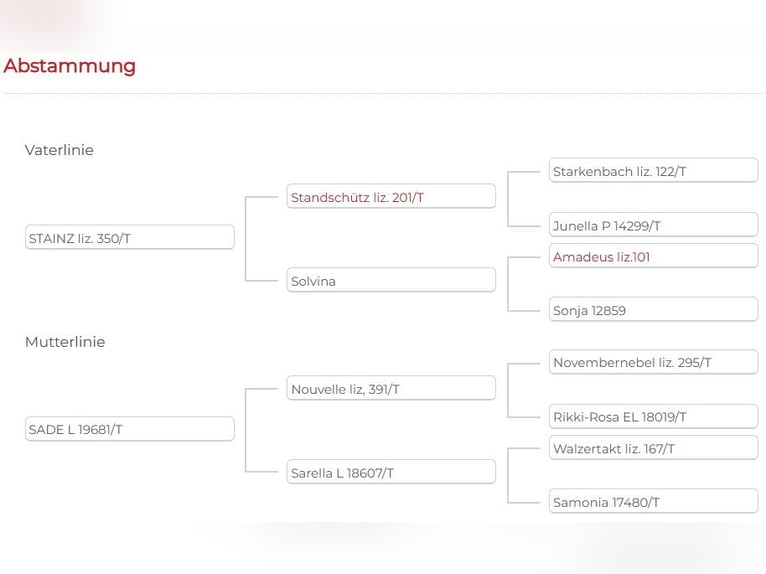
Task: Open the Amadeus liz.101 link
Action: click(601, 257)
